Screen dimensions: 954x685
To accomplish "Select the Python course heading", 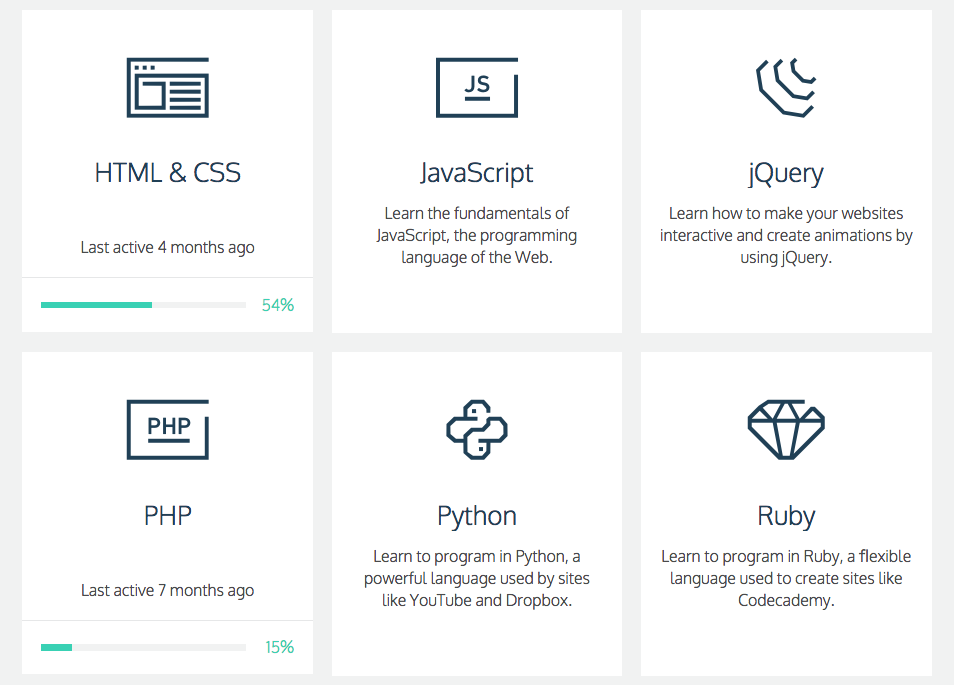I will (x=477, y=516).
